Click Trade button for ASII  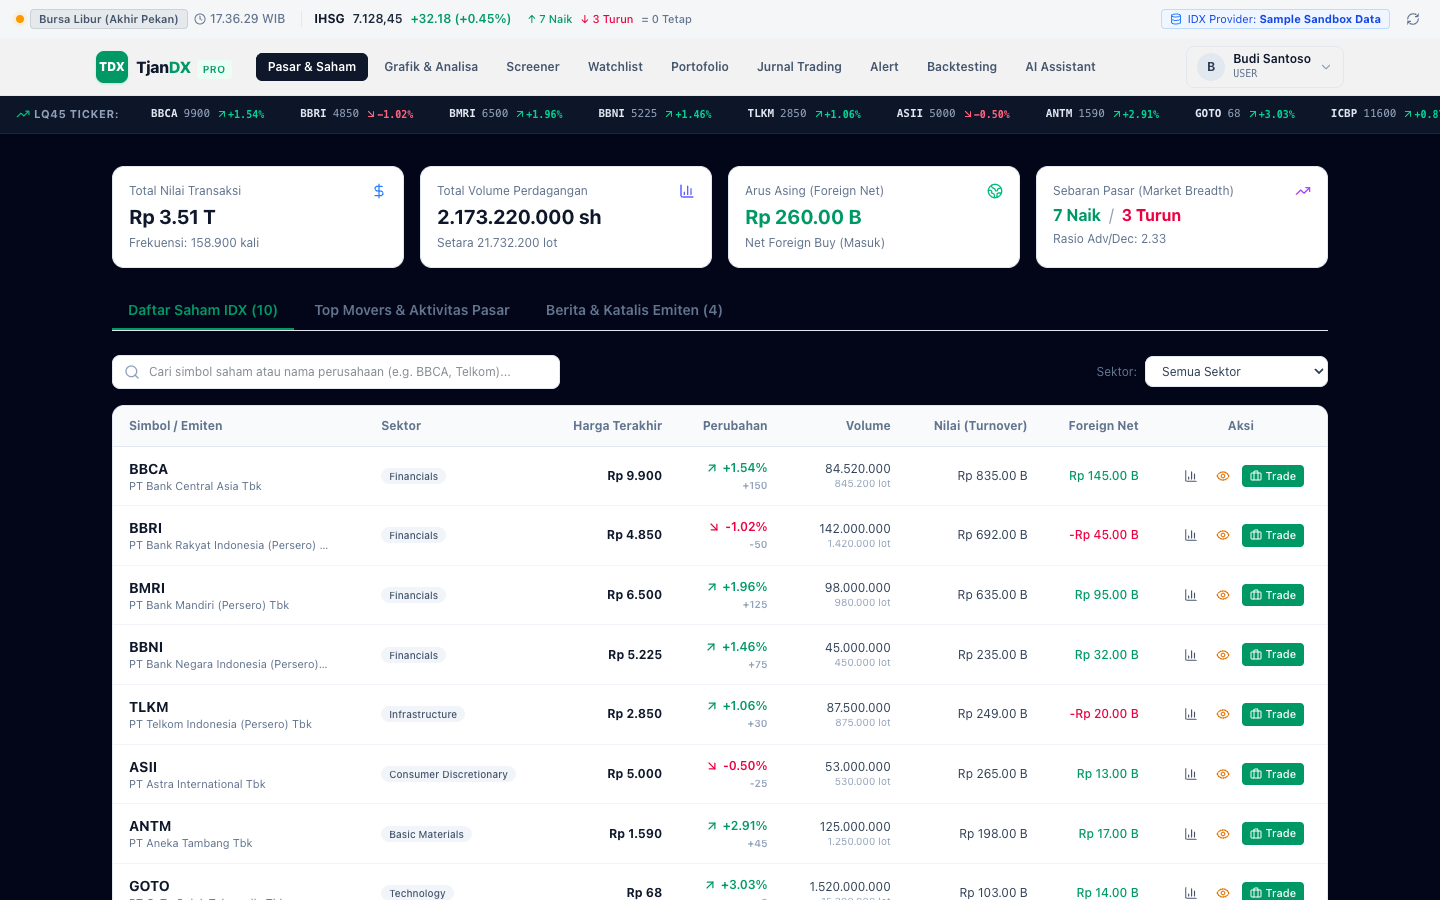pyautogui.click(x=1273, y=774)
